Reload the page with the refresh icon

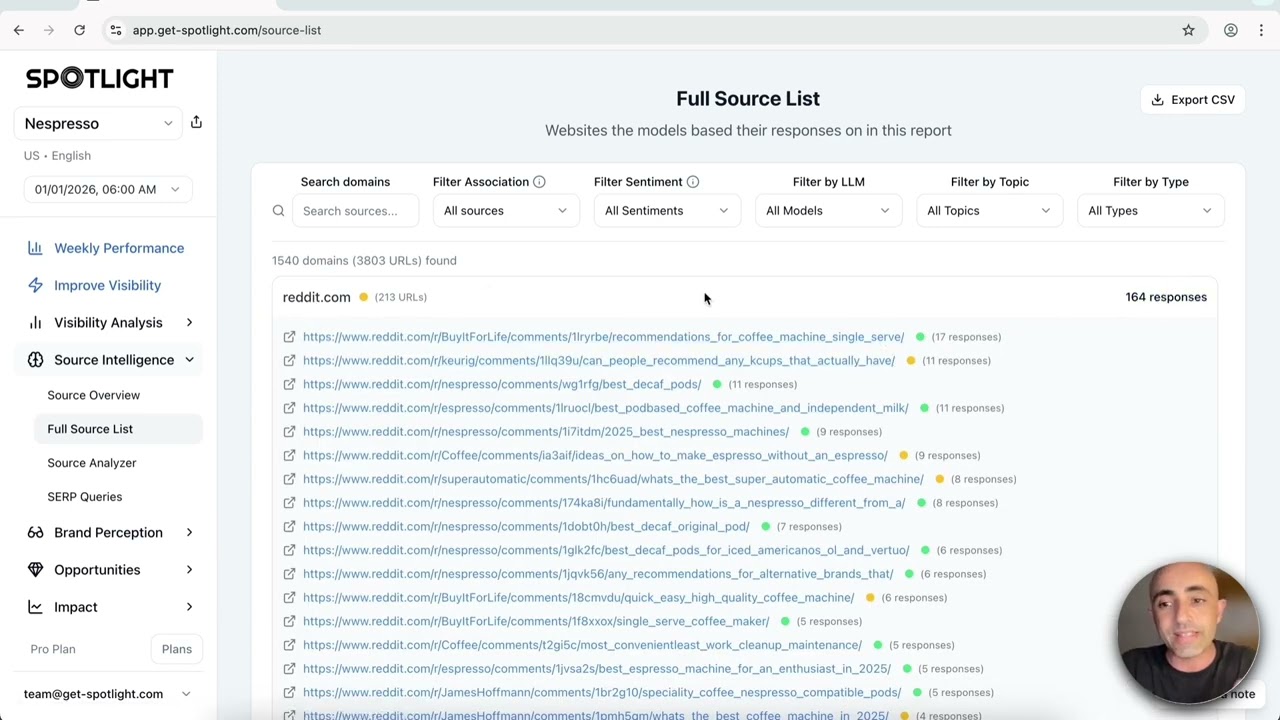point(79,30)
